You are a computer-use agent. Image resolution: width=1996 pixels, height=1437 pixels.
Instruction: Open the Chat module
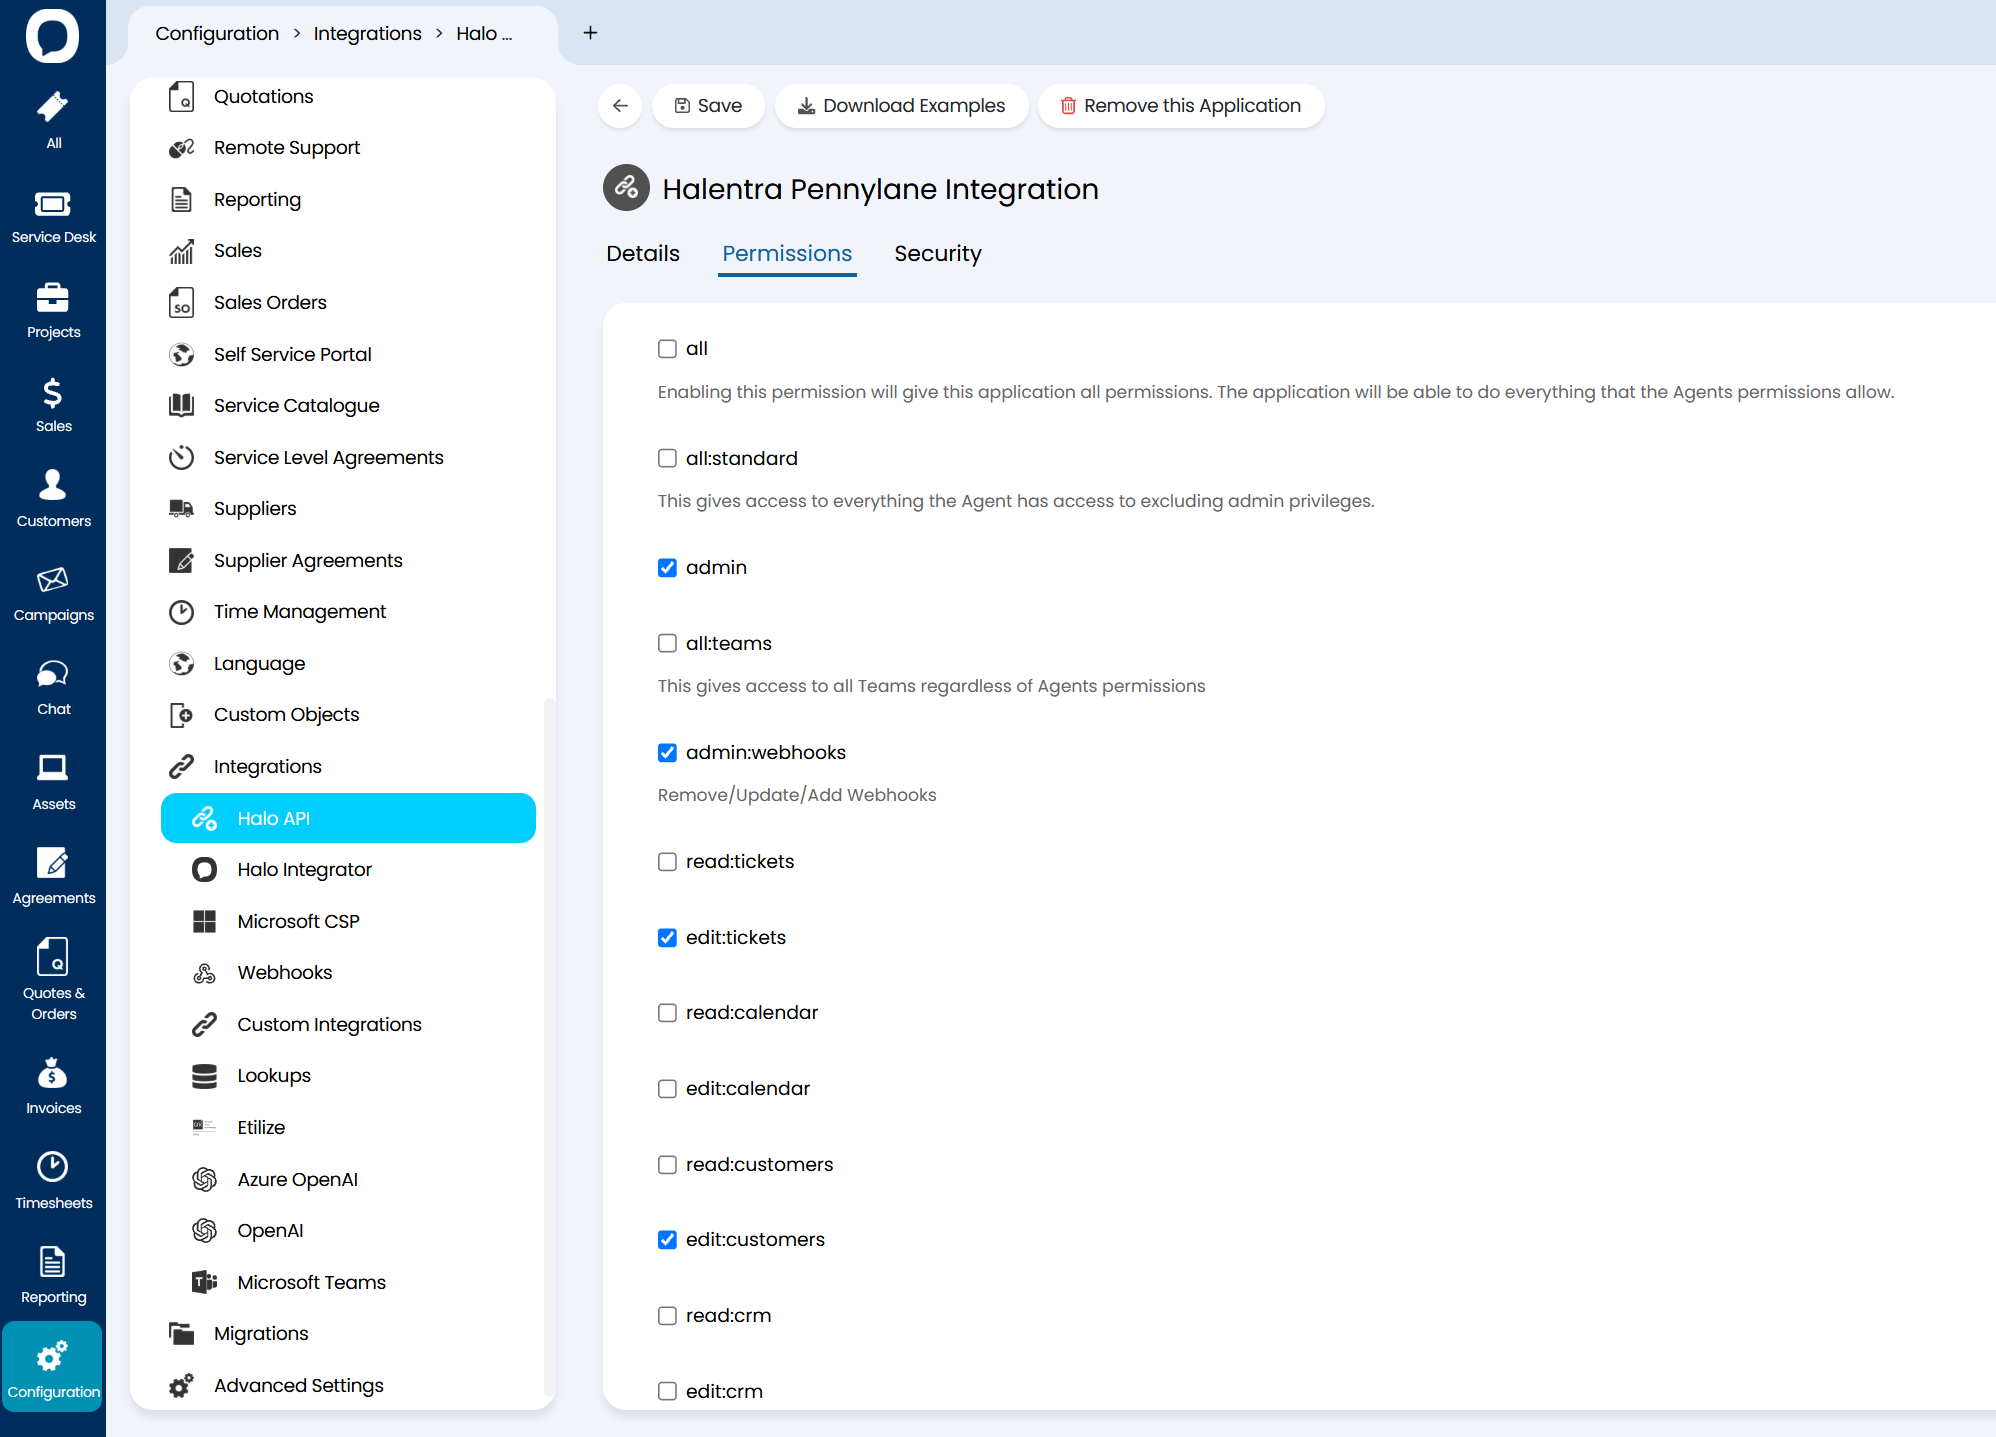coord(53,688)
